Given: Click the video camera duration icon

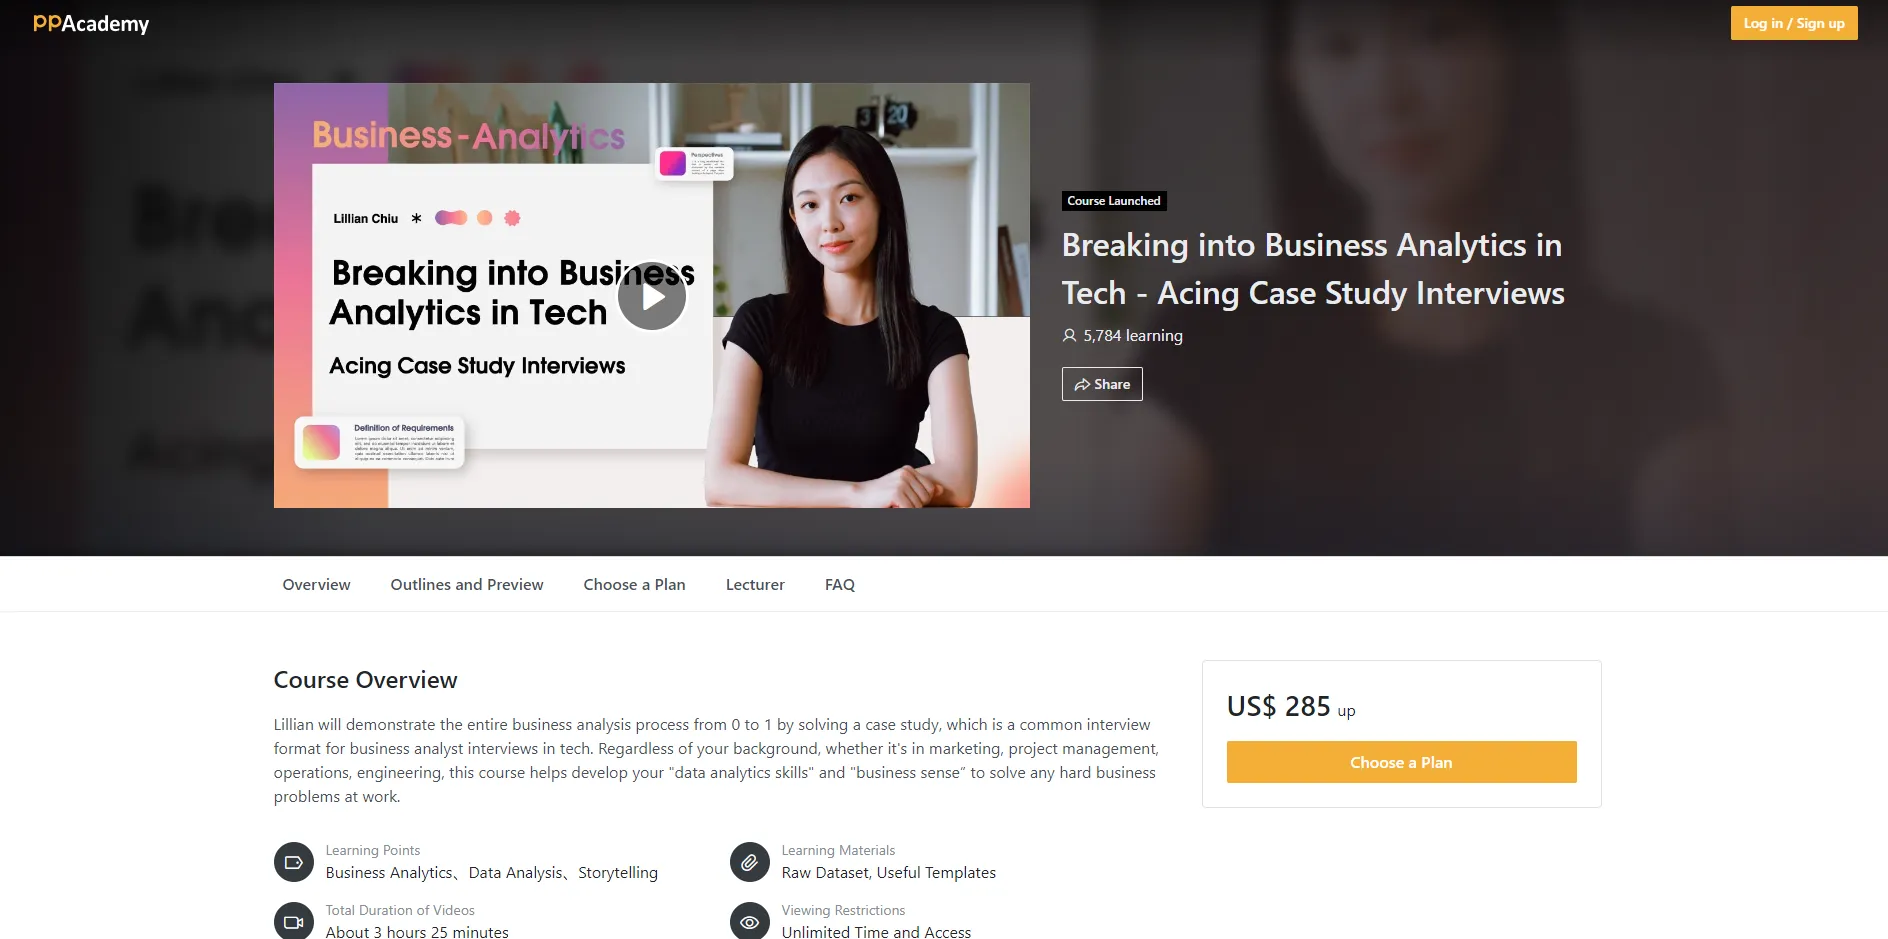Looking at the screenshot, I should point(294,921).
